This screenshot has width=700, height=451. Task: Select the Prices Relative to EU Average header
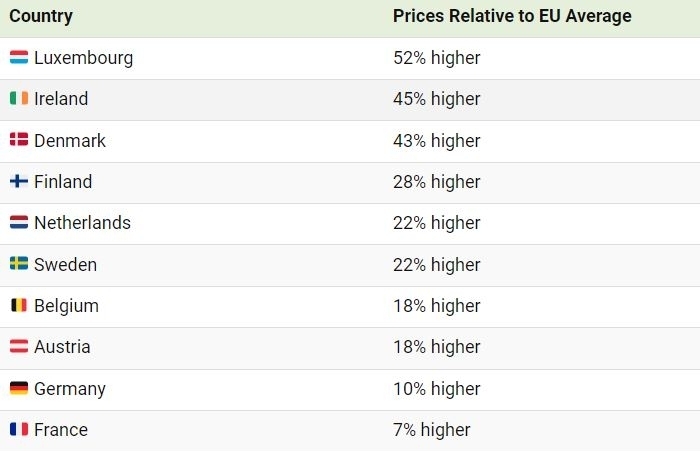(512, 17)
